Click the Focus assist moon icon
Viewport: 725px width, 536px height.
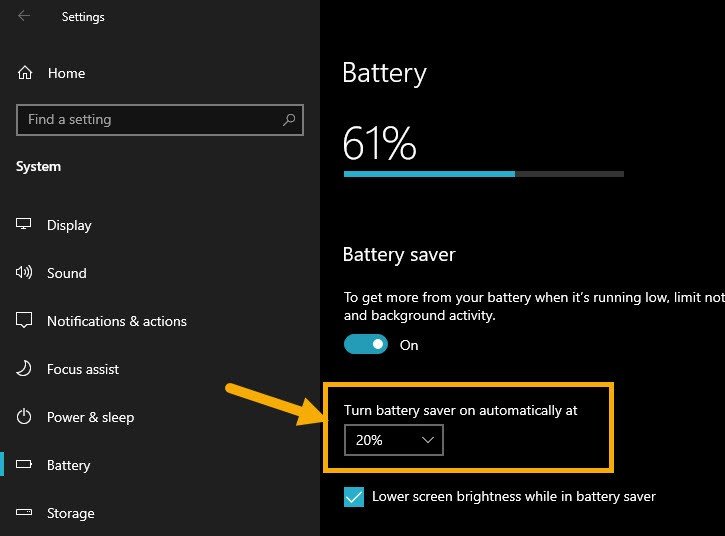click(x=24, y=369)
